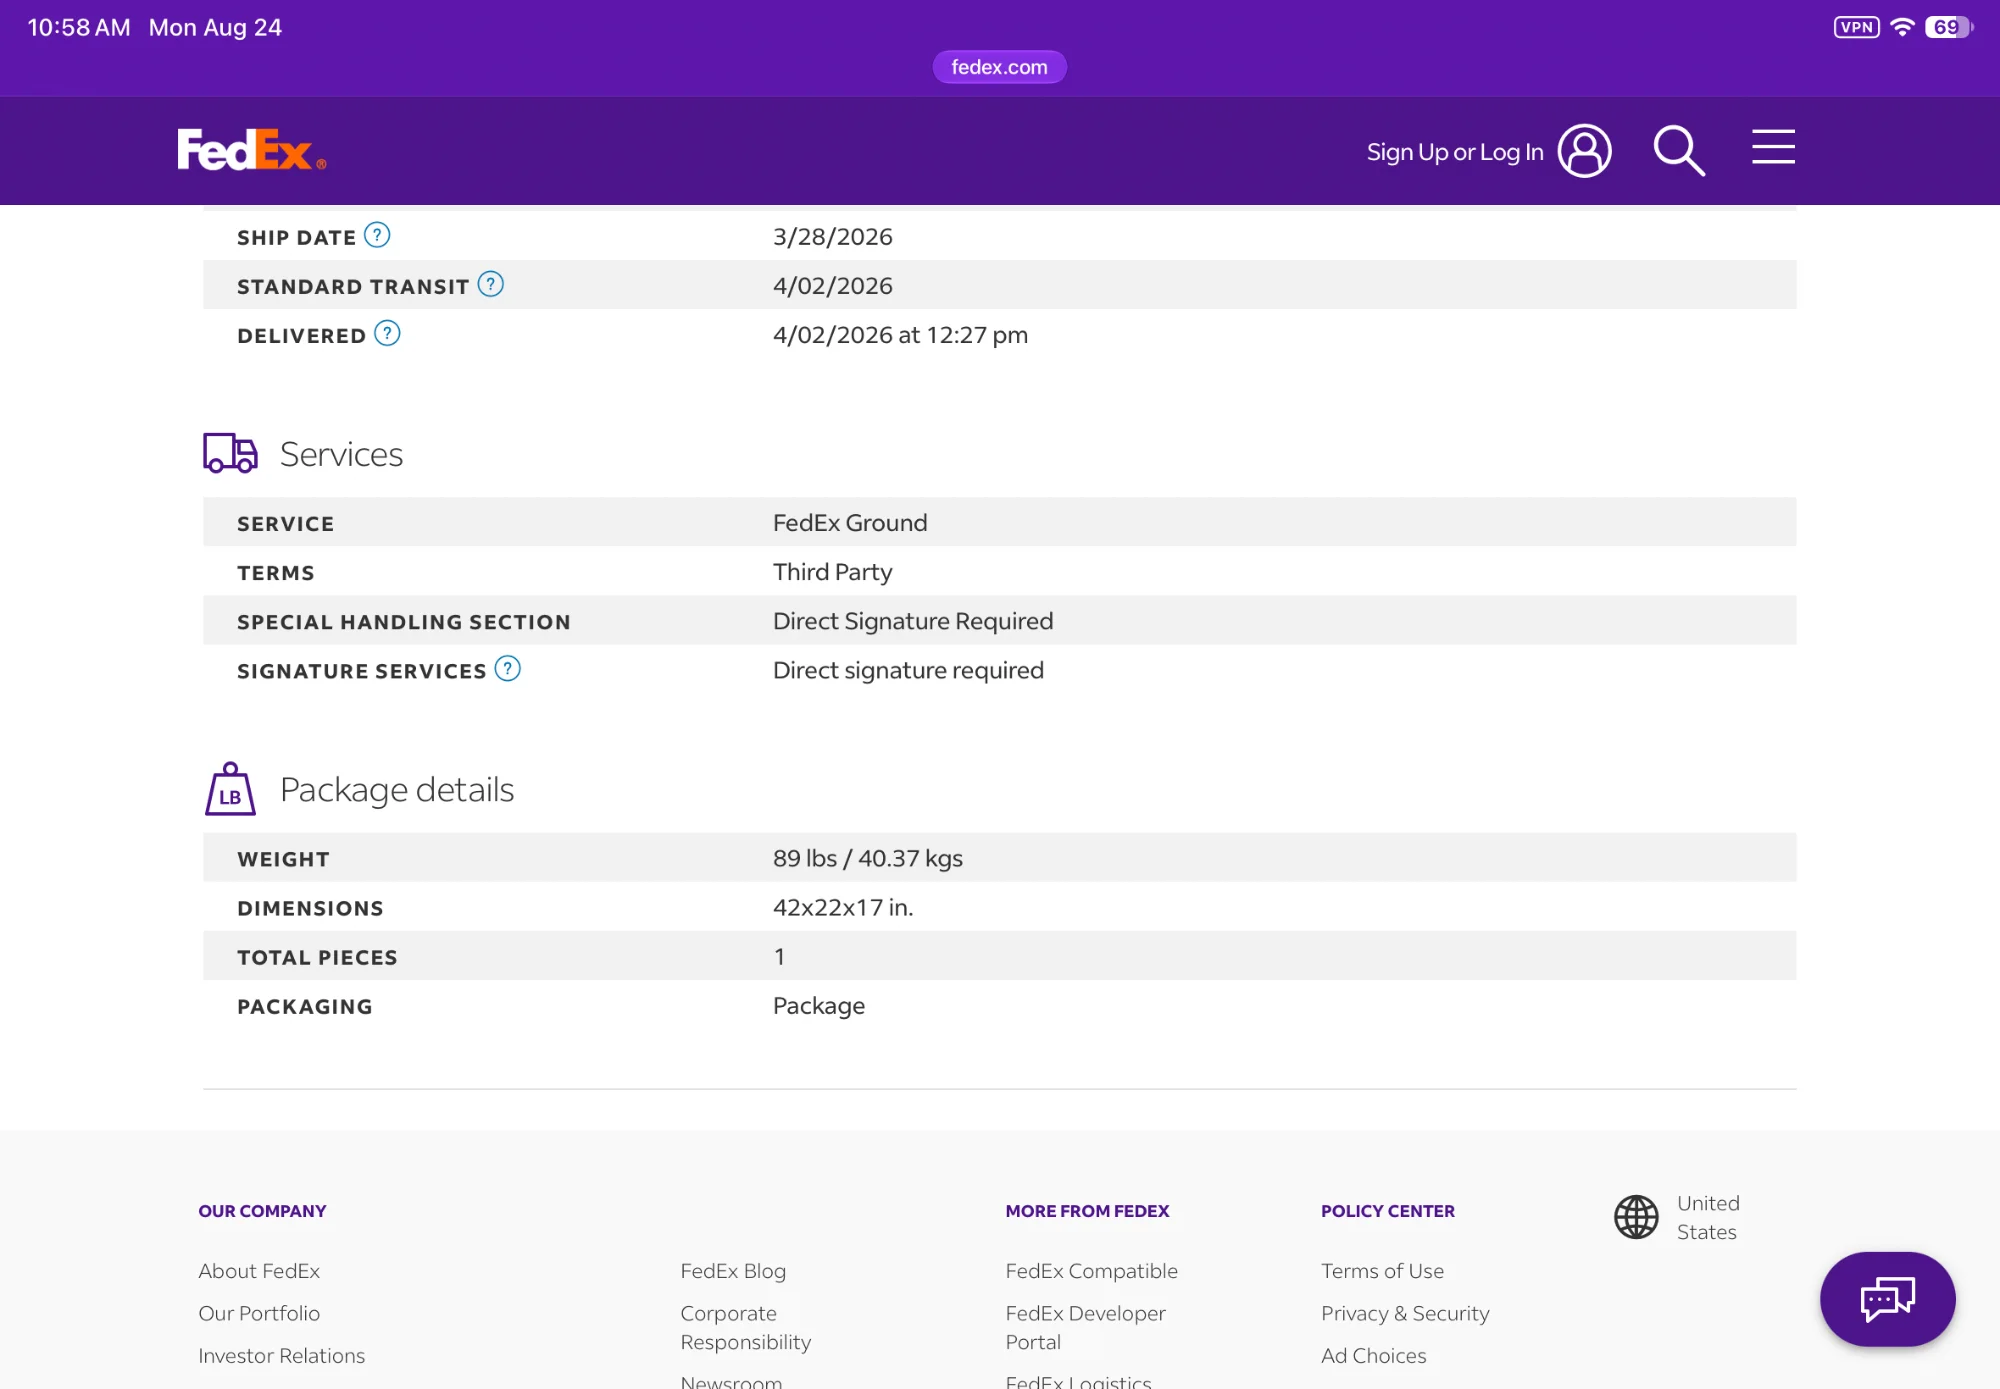Screen dimensions: 2000x1389
Task: Click the standard transit value 4/02/2026
Action: 833,286
